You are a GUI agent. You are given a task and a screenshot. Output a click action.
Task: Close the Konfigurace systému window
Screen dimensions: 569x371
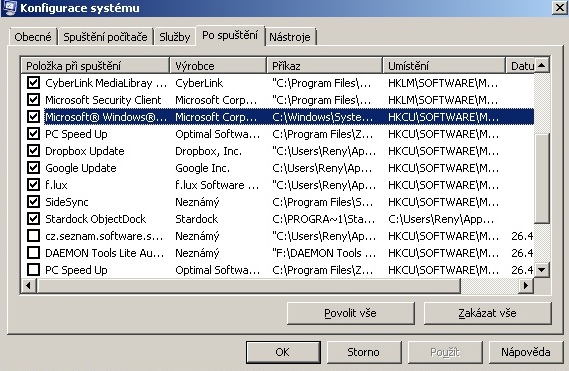pos(560,7)
